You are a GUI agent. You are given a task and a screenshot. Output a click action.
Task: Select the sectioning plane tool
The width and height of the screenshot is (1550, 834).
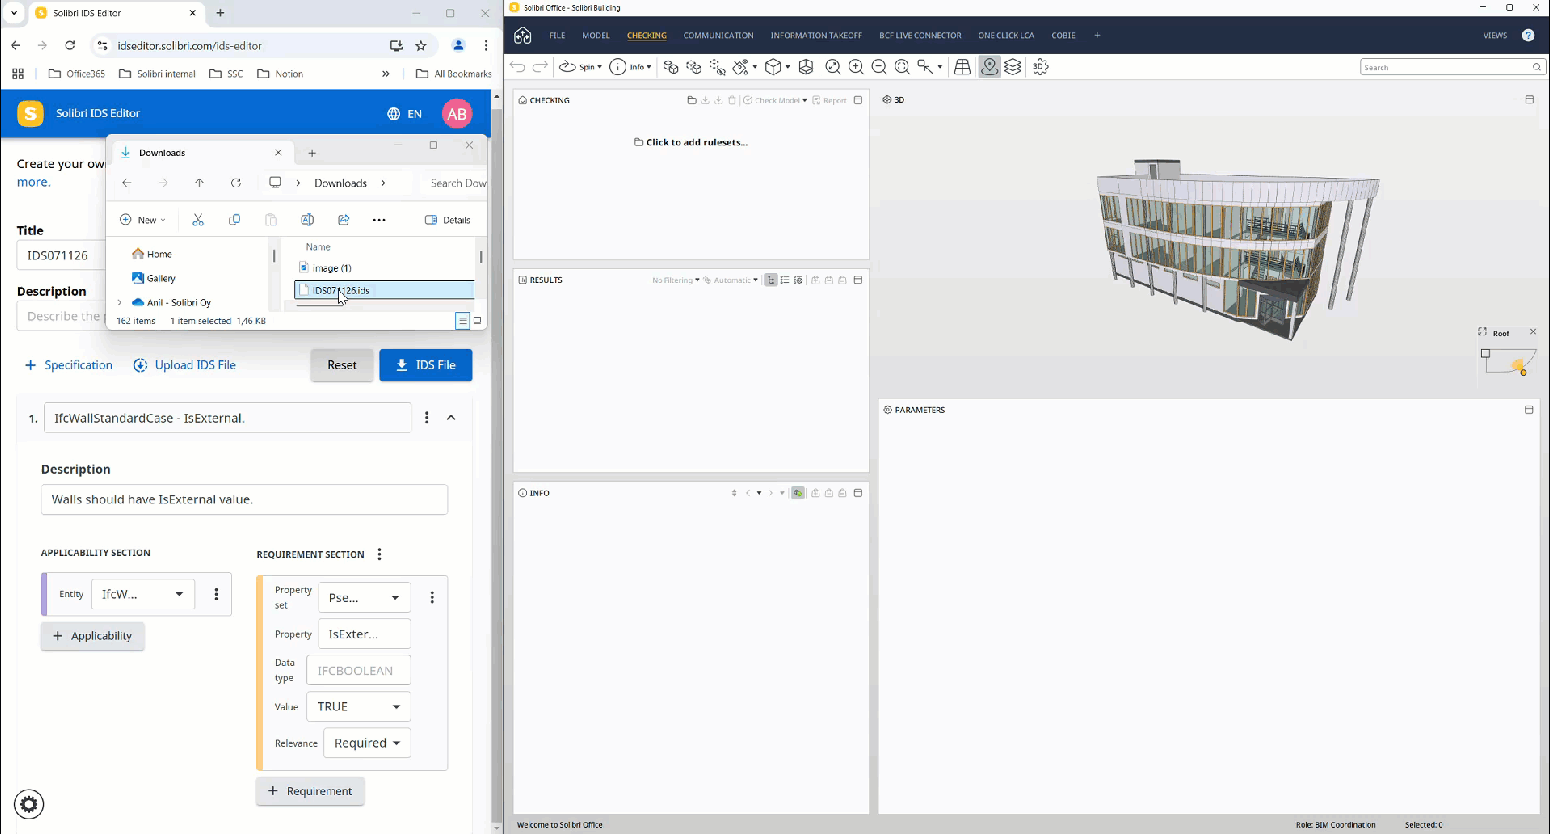pyautogui.click(x=806, y=67)
